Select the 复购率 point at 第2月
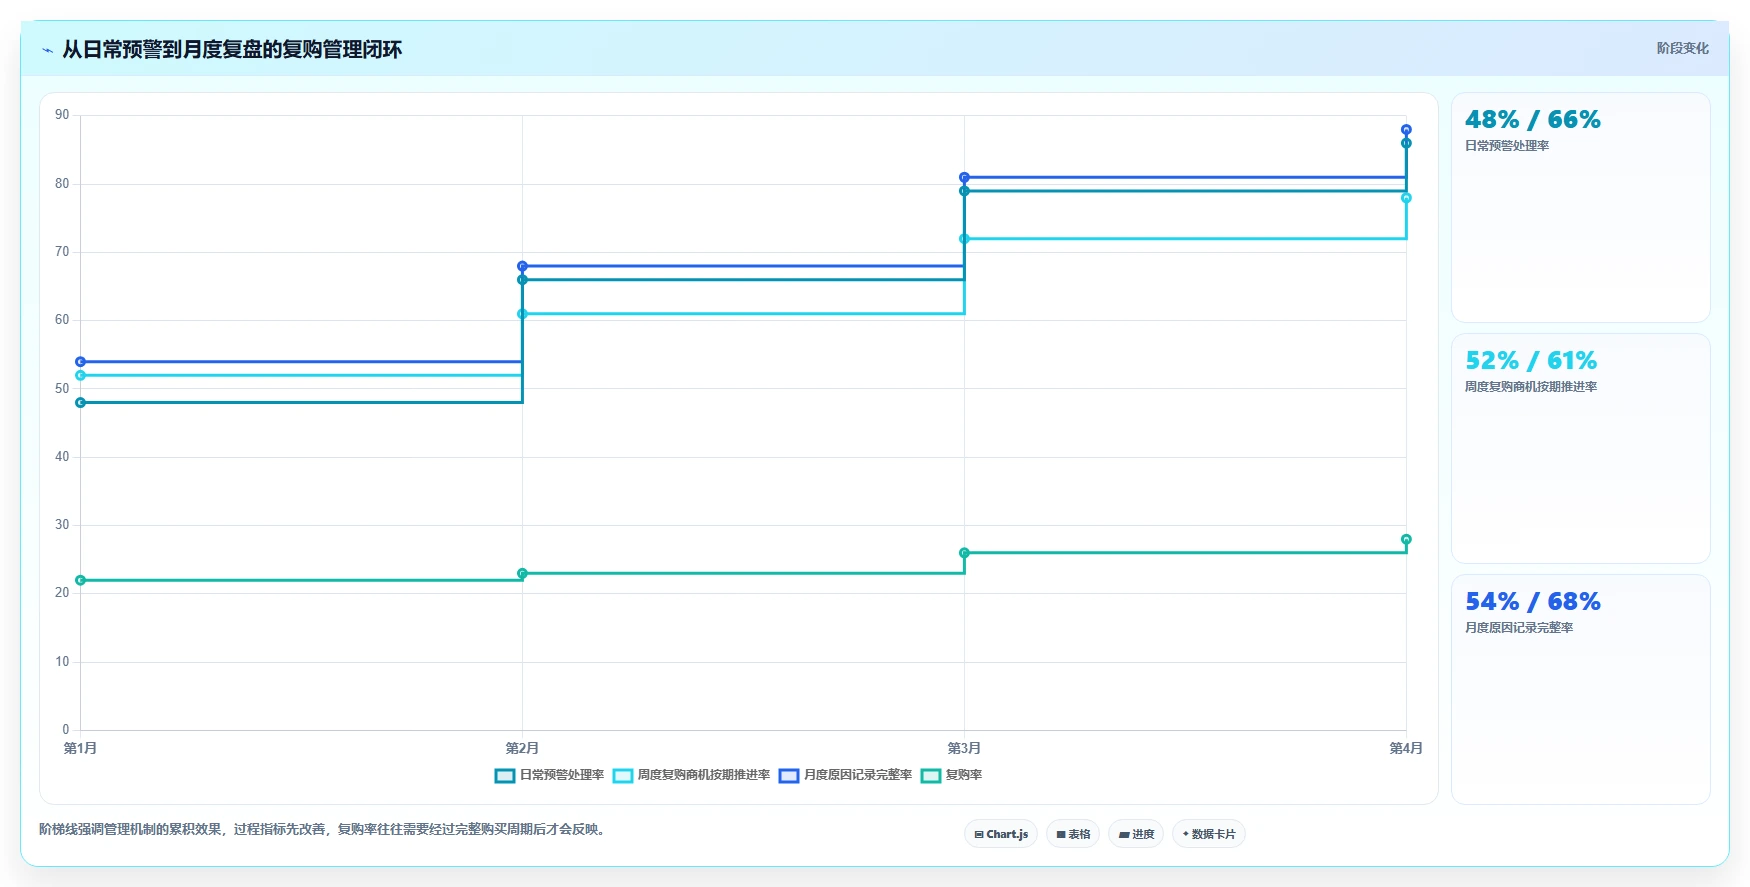 click(x=522, y=574)
